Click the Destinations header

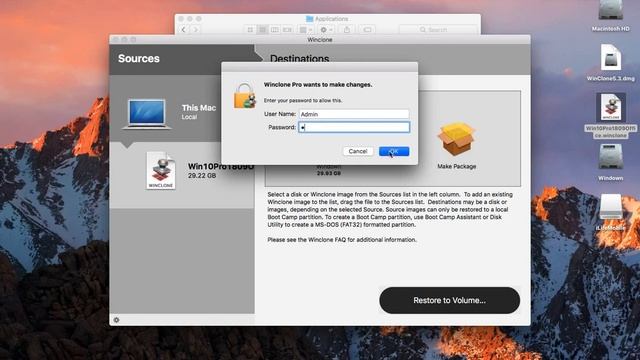pyautogui.click(x=300, y=59)
